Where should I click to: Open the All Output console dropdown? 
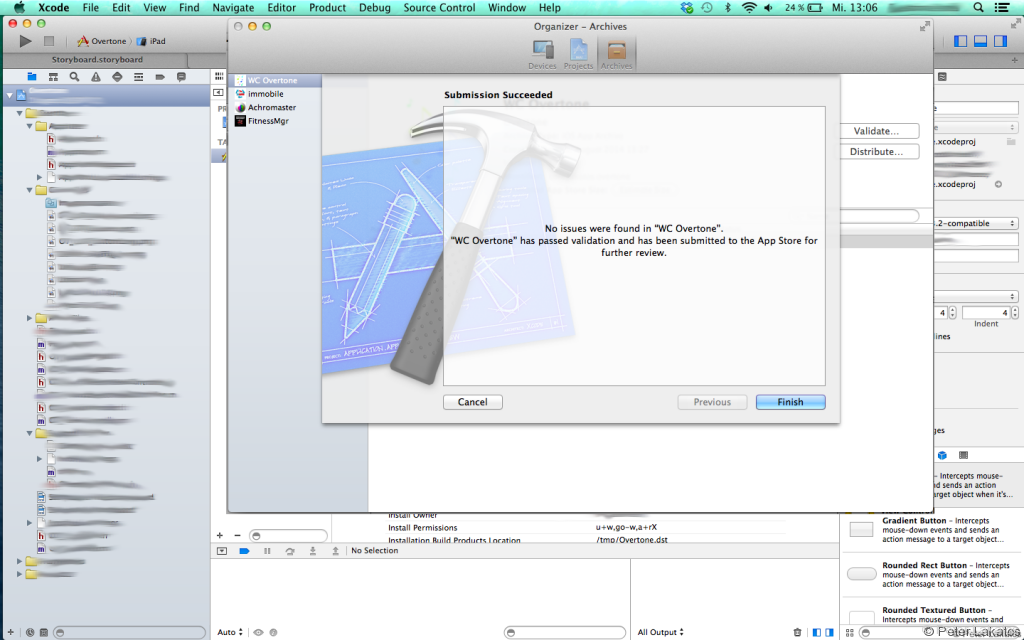660,632
